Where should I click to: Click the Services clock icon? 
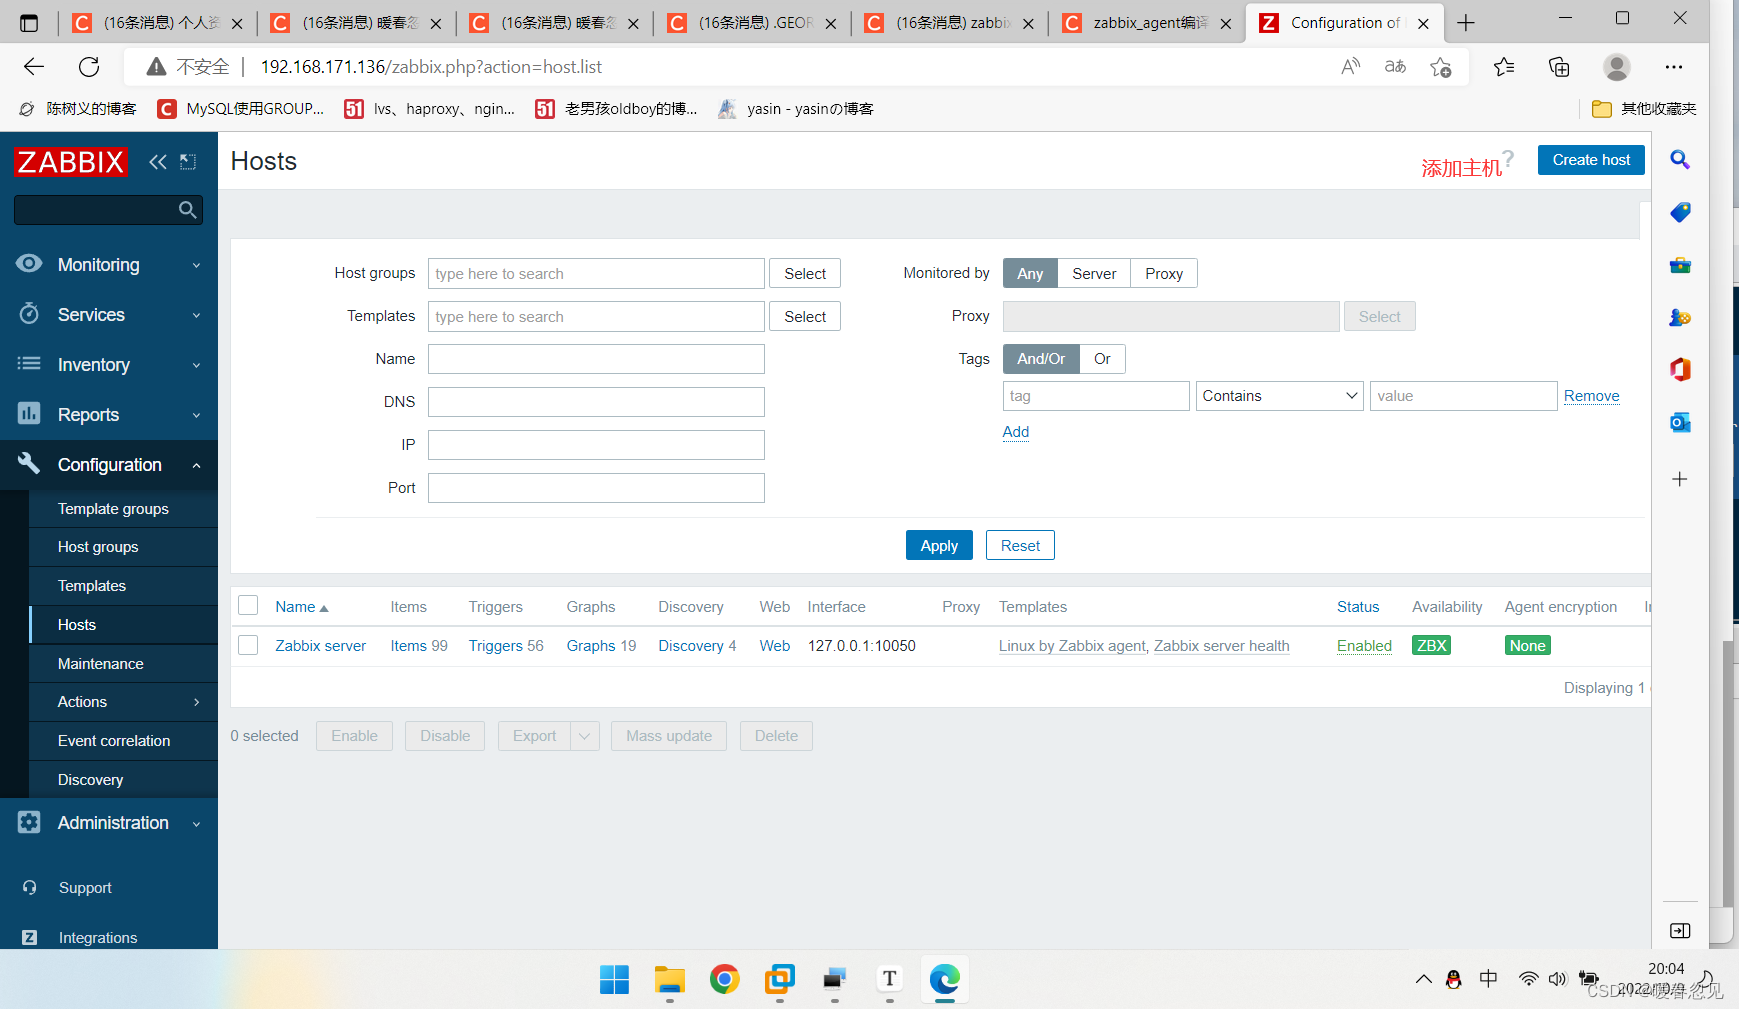pos(29,314)
